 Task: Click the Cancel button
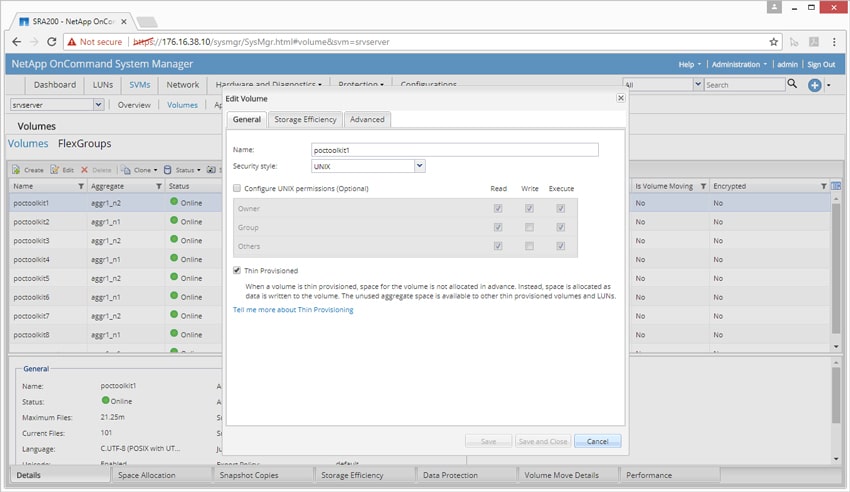(597, 441)
